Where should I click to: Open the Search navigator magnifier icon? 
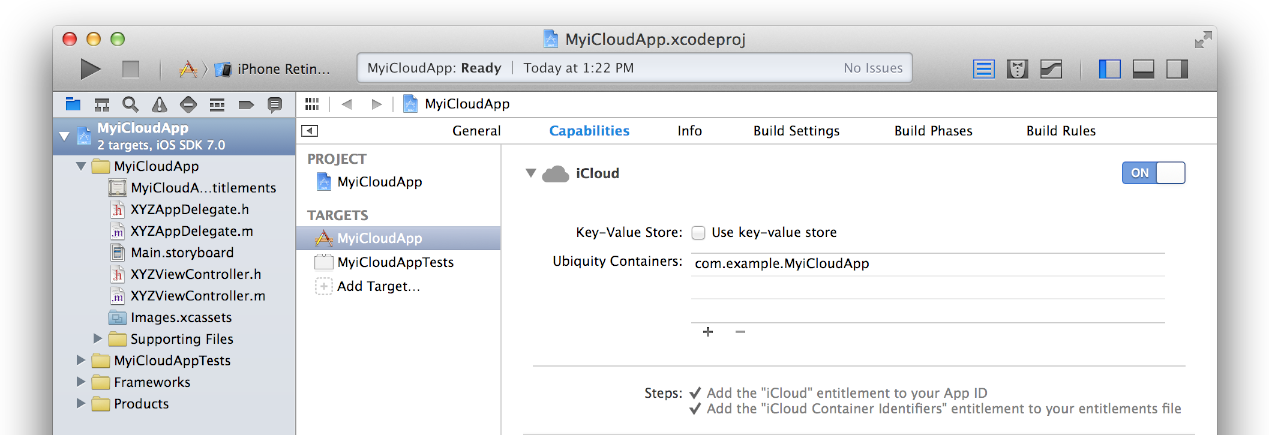point(130,104)
